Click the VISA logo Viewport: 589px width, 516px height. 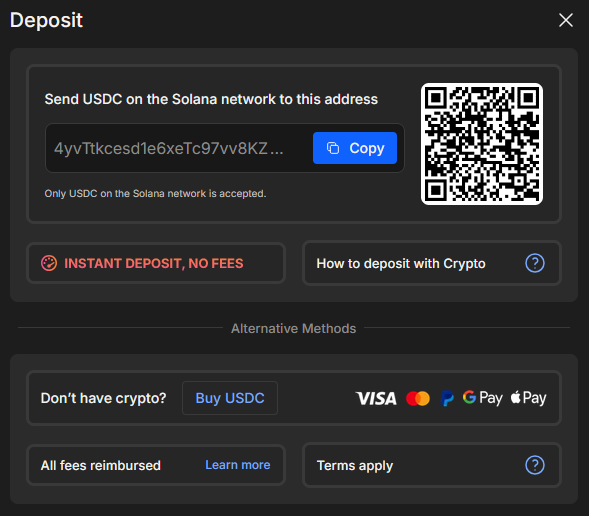pyautogui.click(x=376, y=398)
